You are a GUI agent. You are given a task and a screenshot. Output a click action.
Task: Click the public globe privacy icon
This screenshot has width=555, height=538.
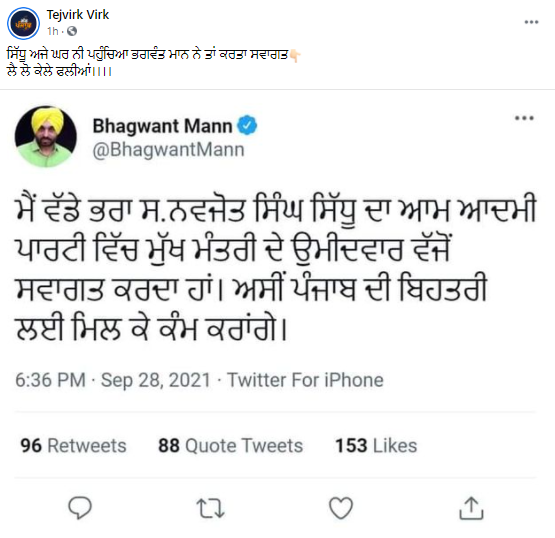click(x=72, y=31)
